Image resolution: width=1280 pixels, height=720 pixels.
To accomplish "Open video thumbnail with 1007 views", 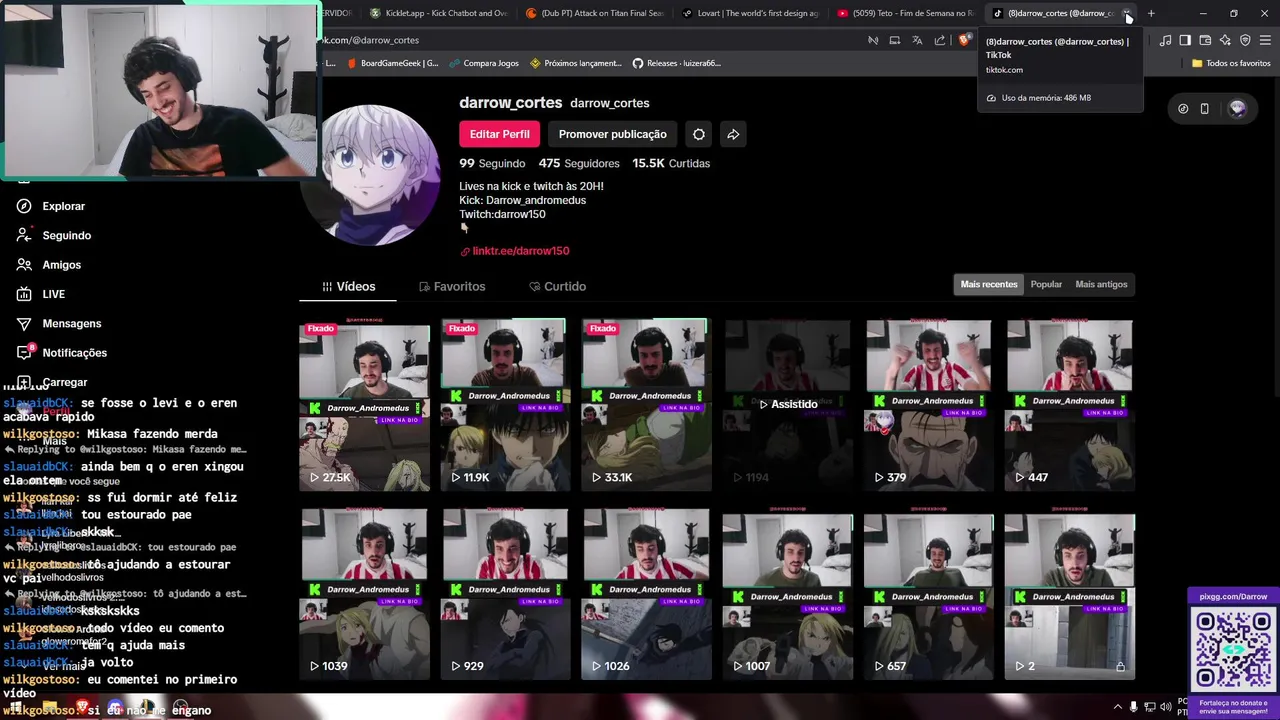I will tap(788, 594).
